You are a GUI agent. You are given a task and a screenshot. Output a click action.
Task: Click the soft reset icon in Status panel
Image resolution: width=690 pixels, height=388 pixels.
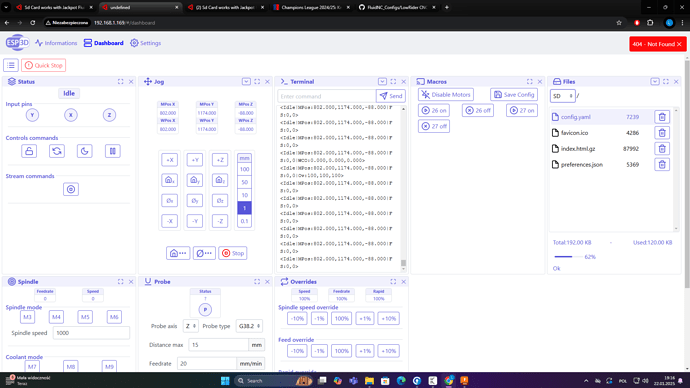coord(57,151)
